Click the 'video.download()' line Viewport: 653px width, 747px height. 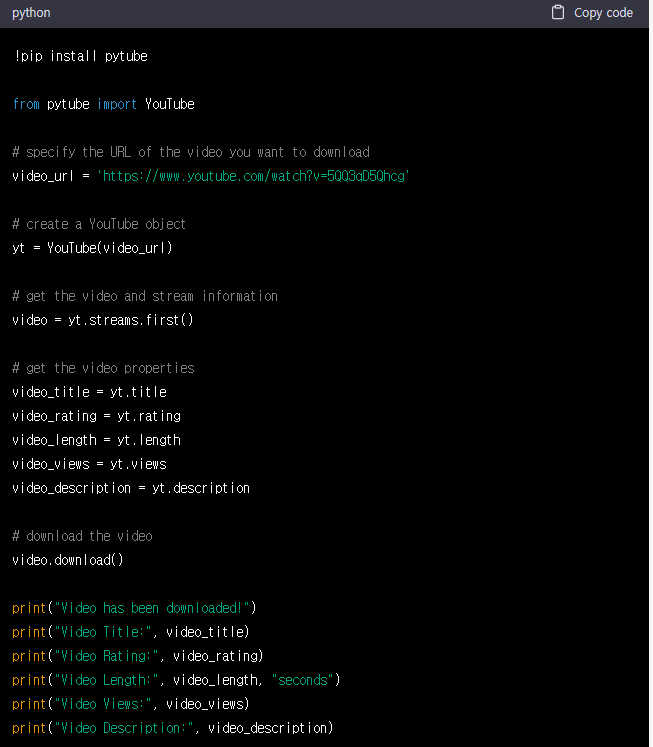[68, 560]
